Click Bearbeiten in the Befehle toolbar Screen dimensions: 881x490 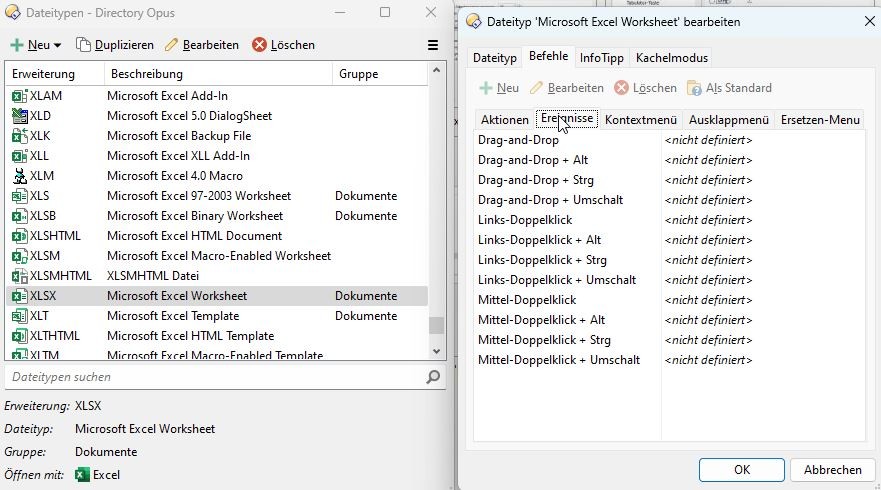[x=567, y=88]
